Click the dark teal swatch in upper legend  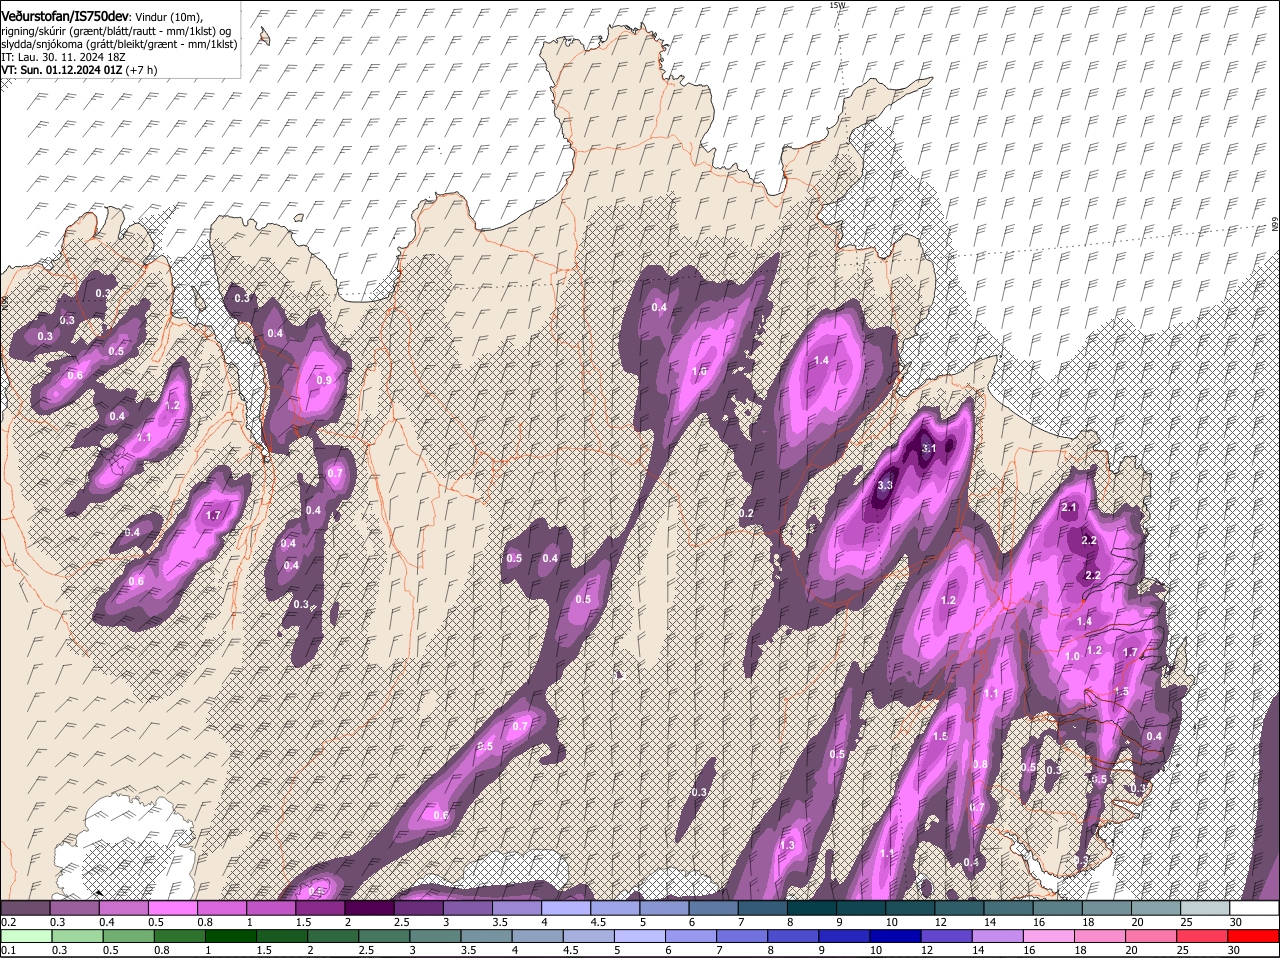[812, 908]
